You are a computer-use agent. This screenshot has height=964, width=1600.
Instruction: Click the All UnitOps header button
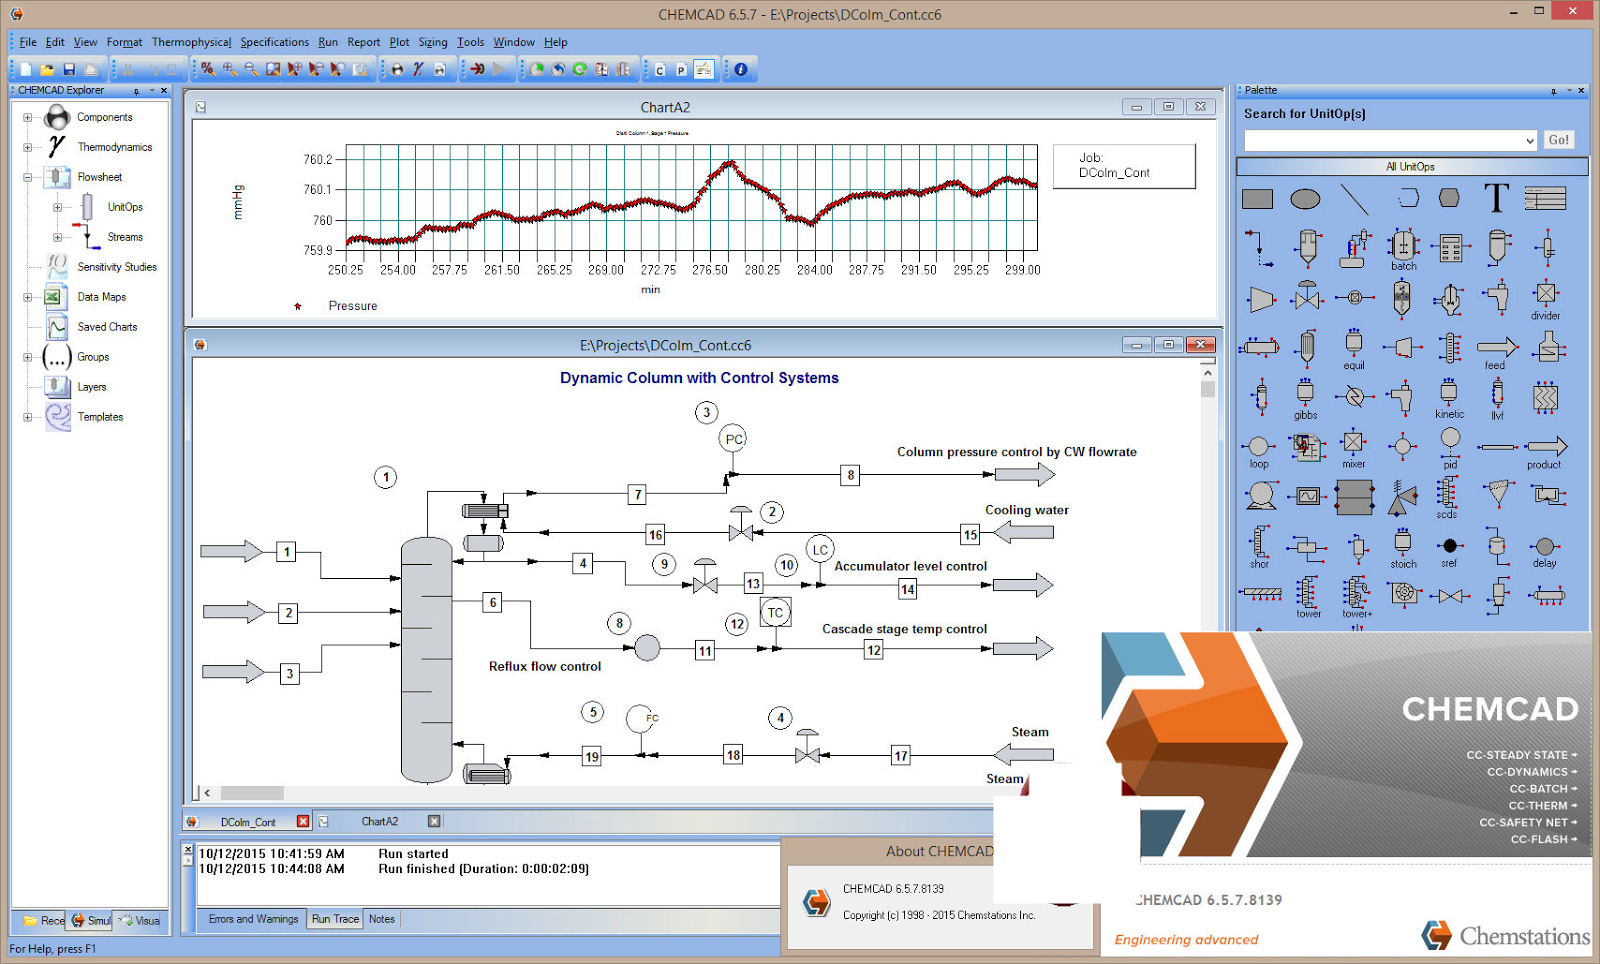point(1413,166)
